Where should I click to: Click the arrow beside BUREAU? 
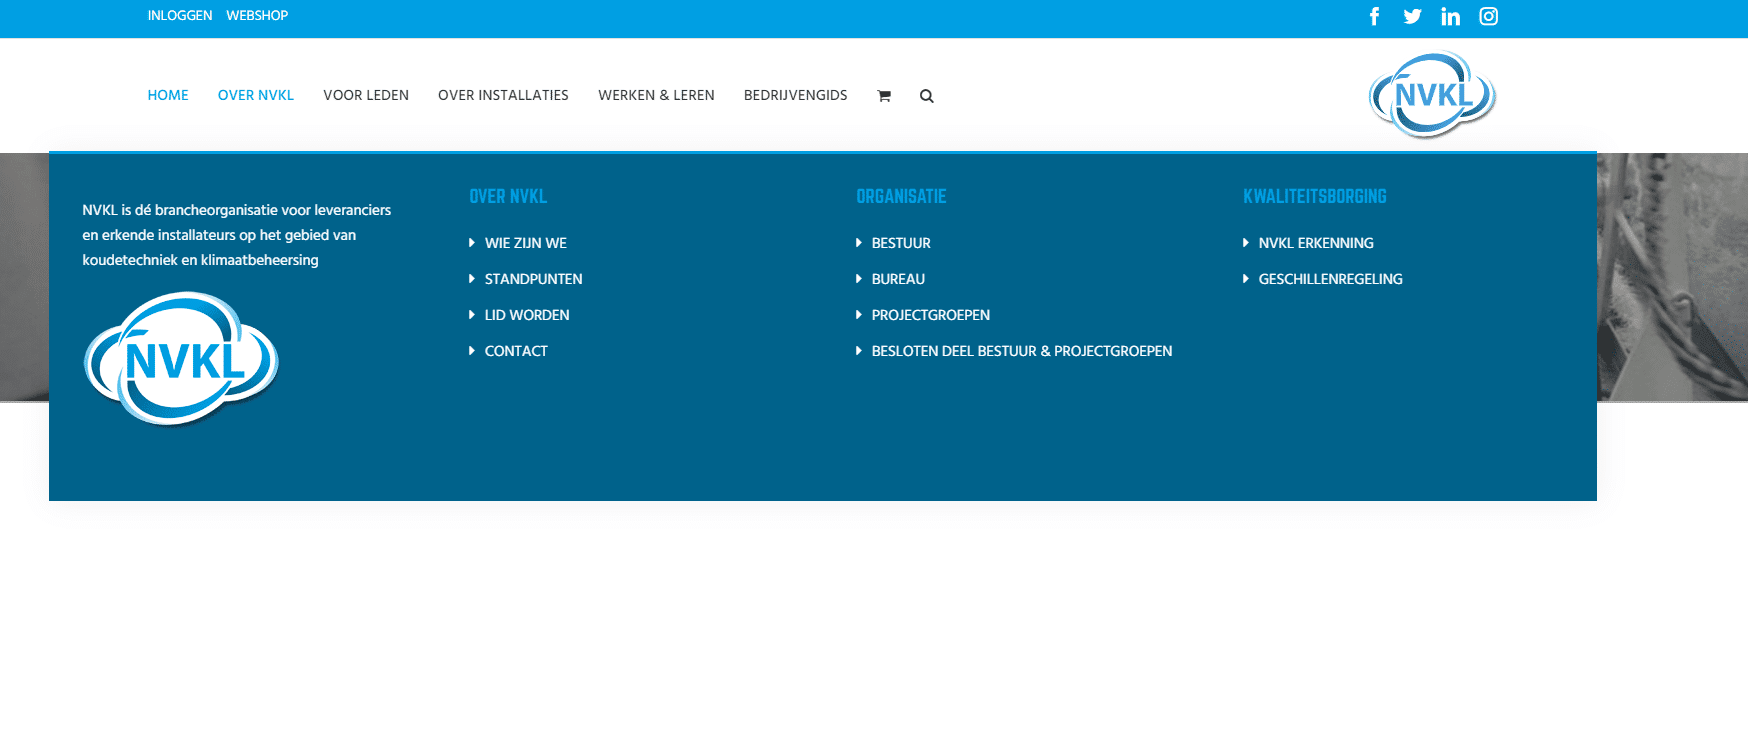click(x=859, y=279)
